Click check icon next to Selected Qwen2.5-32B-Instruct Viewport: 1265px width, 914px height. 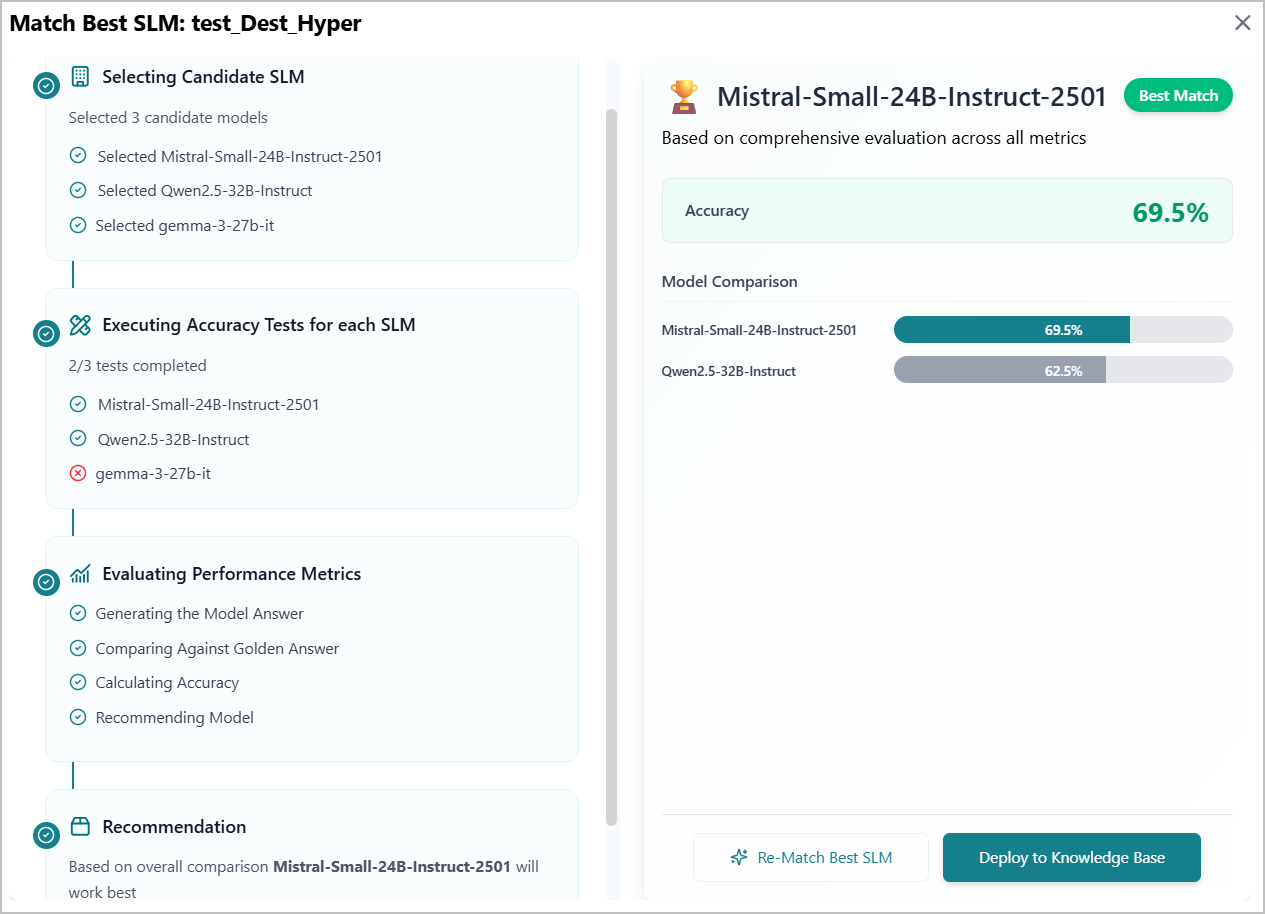coord(78,190)
